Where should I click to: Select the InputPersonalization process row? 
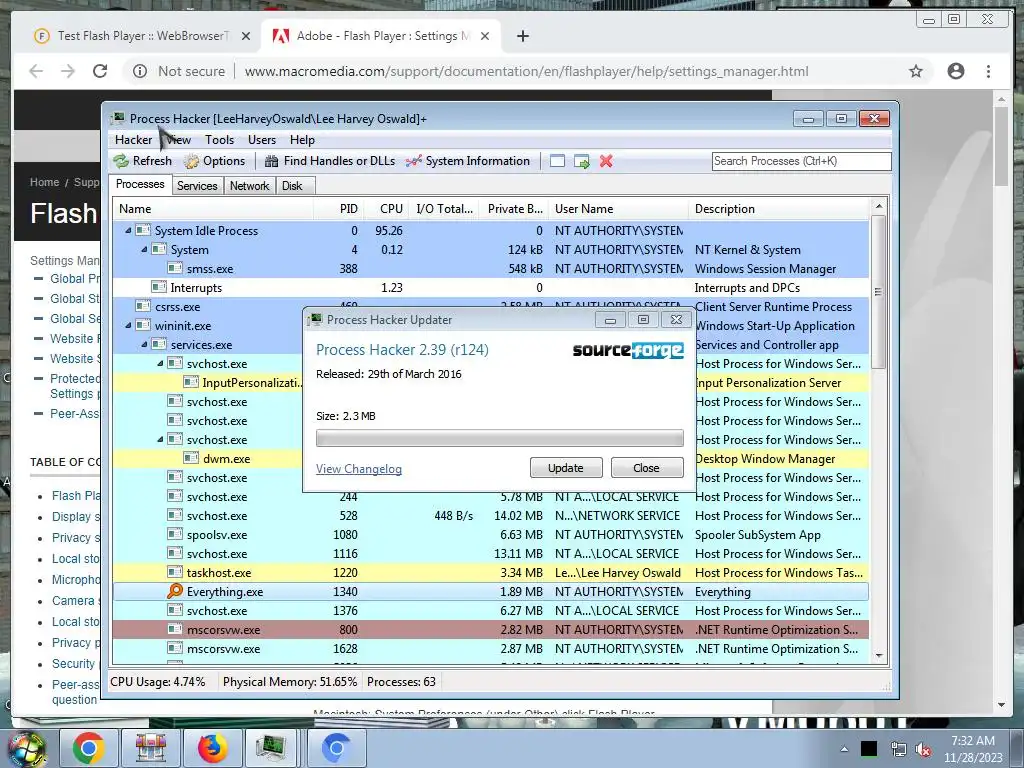coord(490,382)
